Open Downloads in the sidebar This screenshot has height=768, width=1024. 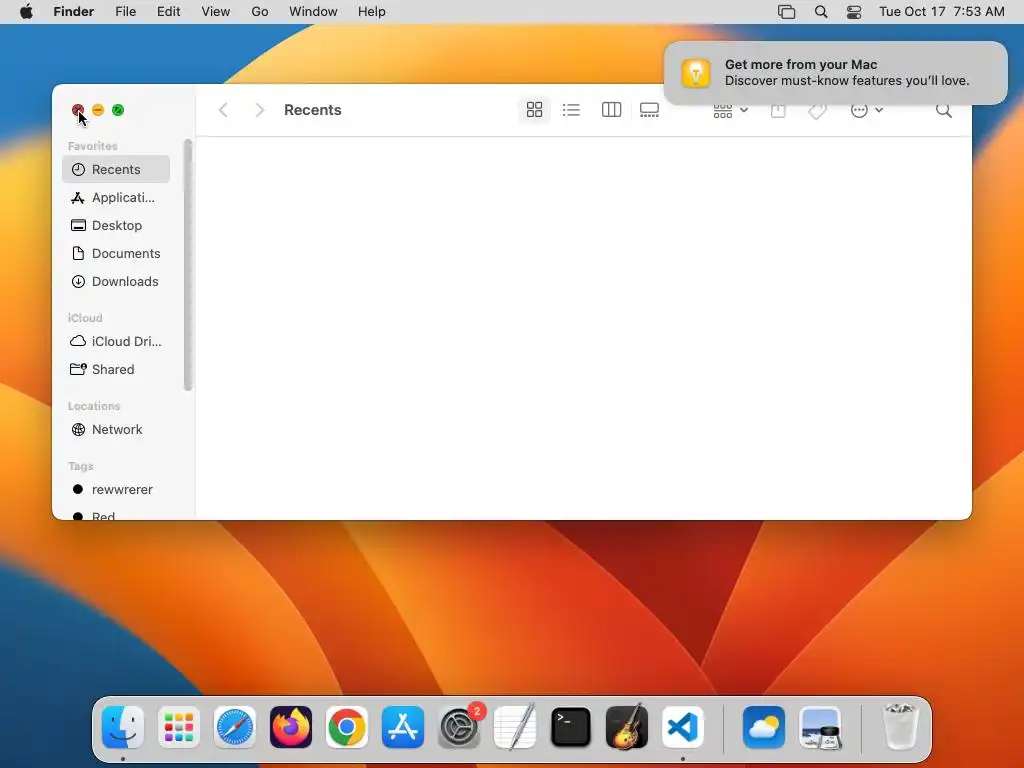[116, 281]
